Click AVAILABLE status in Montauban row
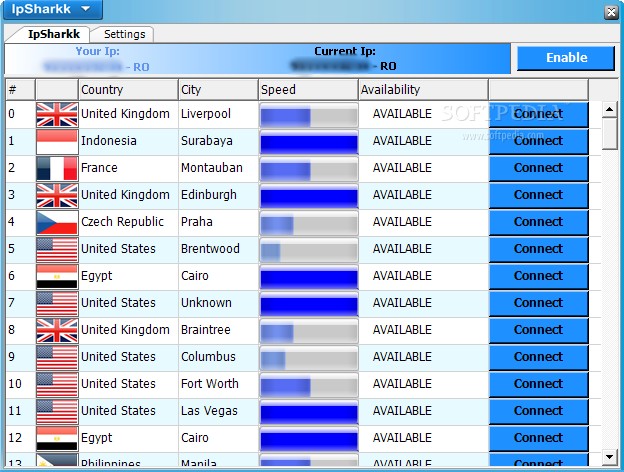This screenshot has width=624, height=472. (402, 168)
